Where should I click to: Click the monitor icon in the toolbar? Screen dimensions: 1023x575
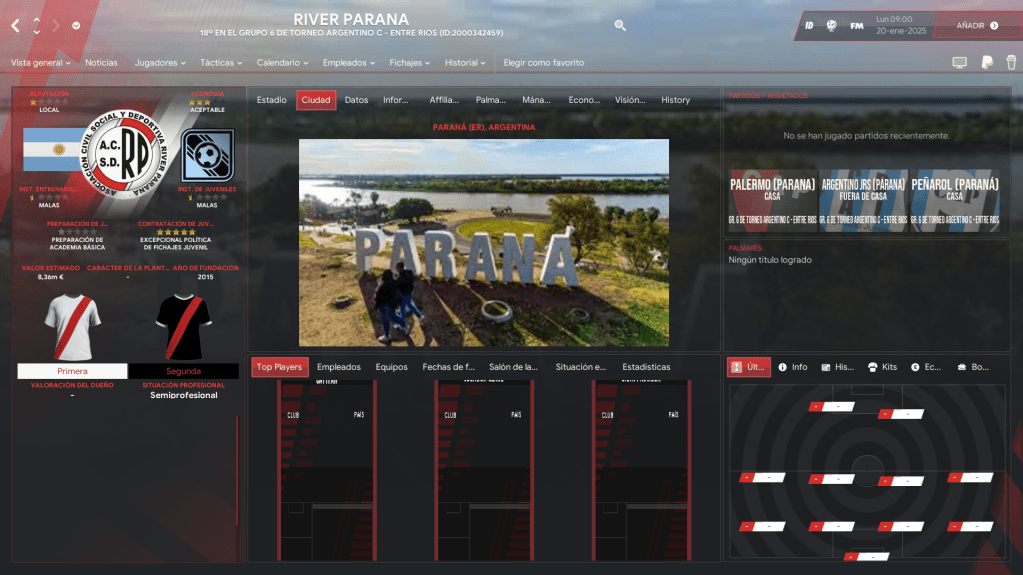tap(960, 63)
